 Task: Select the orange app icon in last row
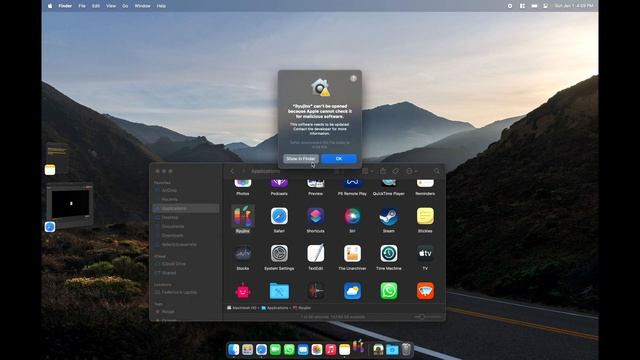425,291
